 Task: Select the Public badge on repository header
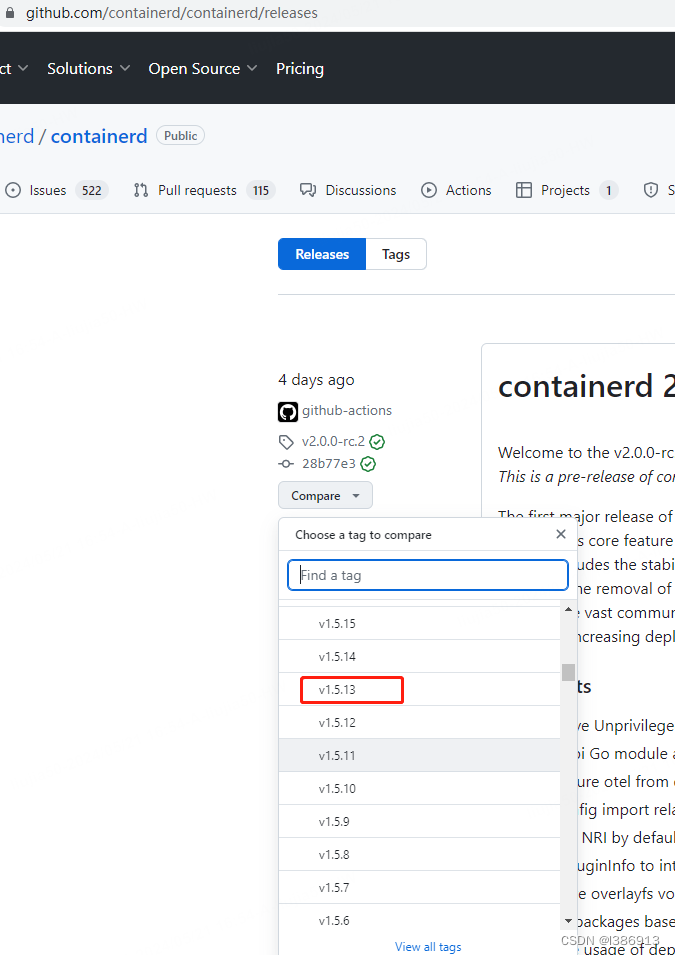click(179, 135)
